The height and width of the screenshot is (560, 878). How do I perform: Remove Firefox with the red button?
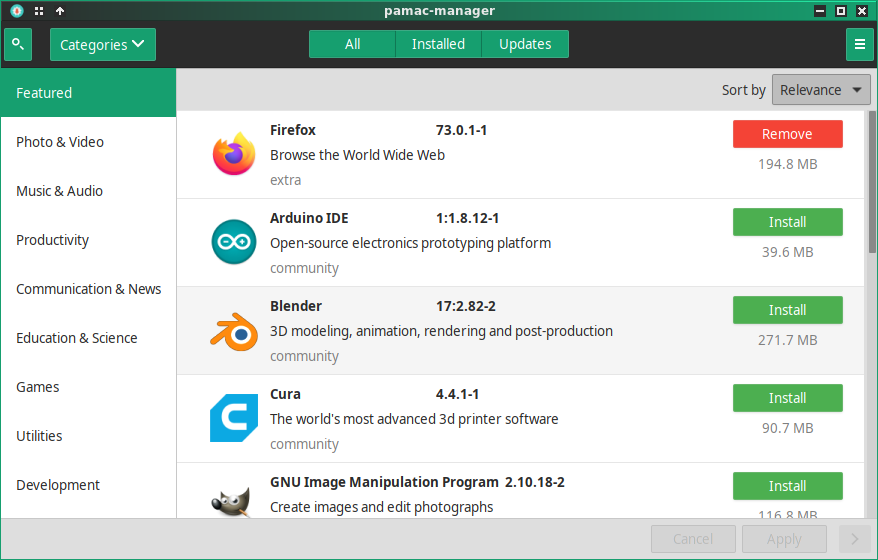[787, 134]
